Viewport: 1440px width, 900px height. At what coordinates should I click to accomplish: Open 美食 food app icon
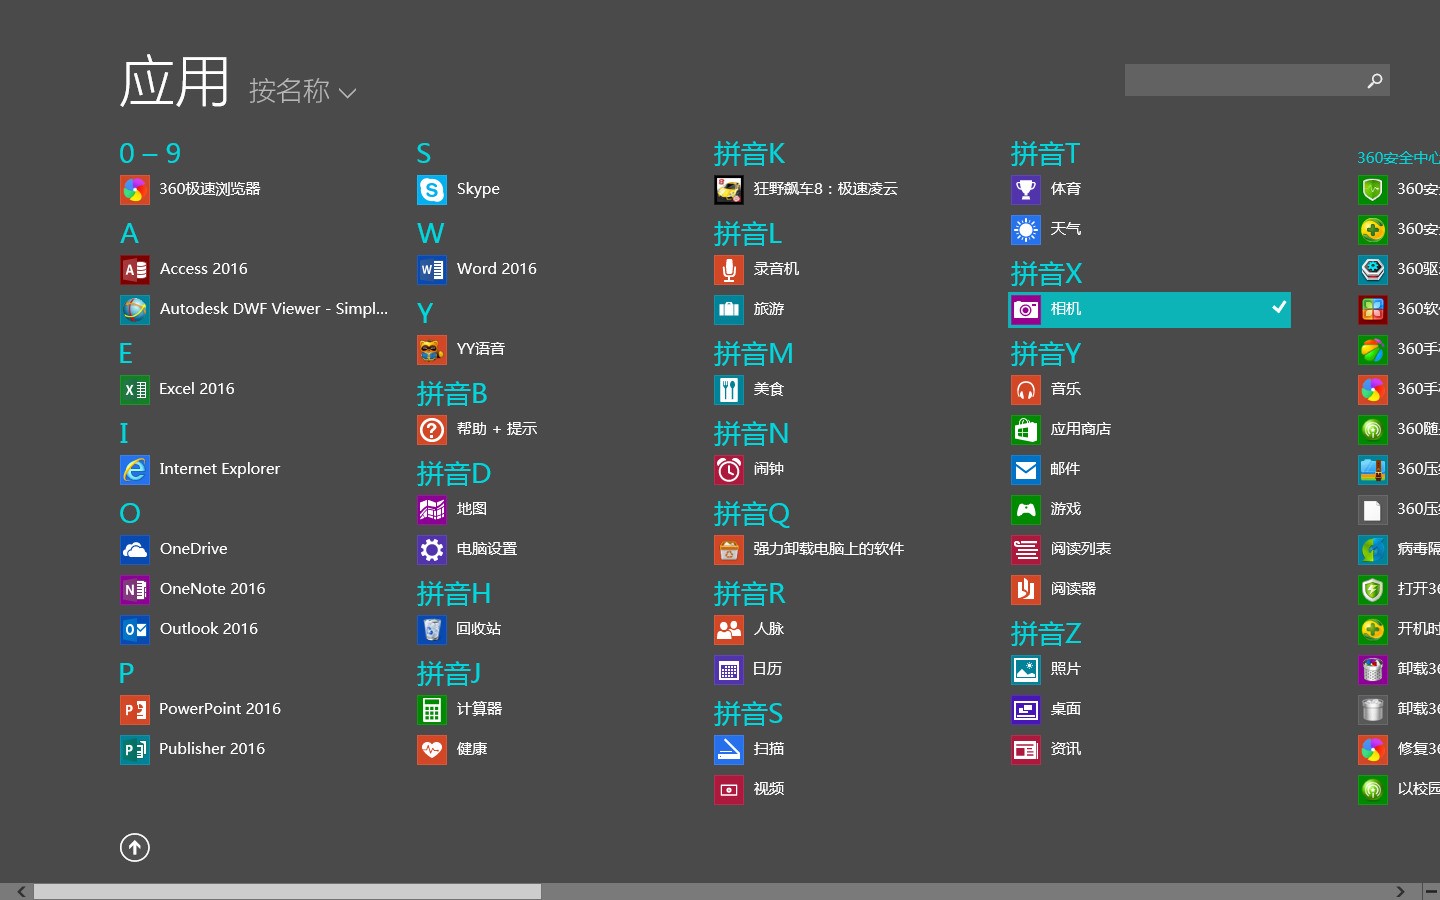coord(729,389)
